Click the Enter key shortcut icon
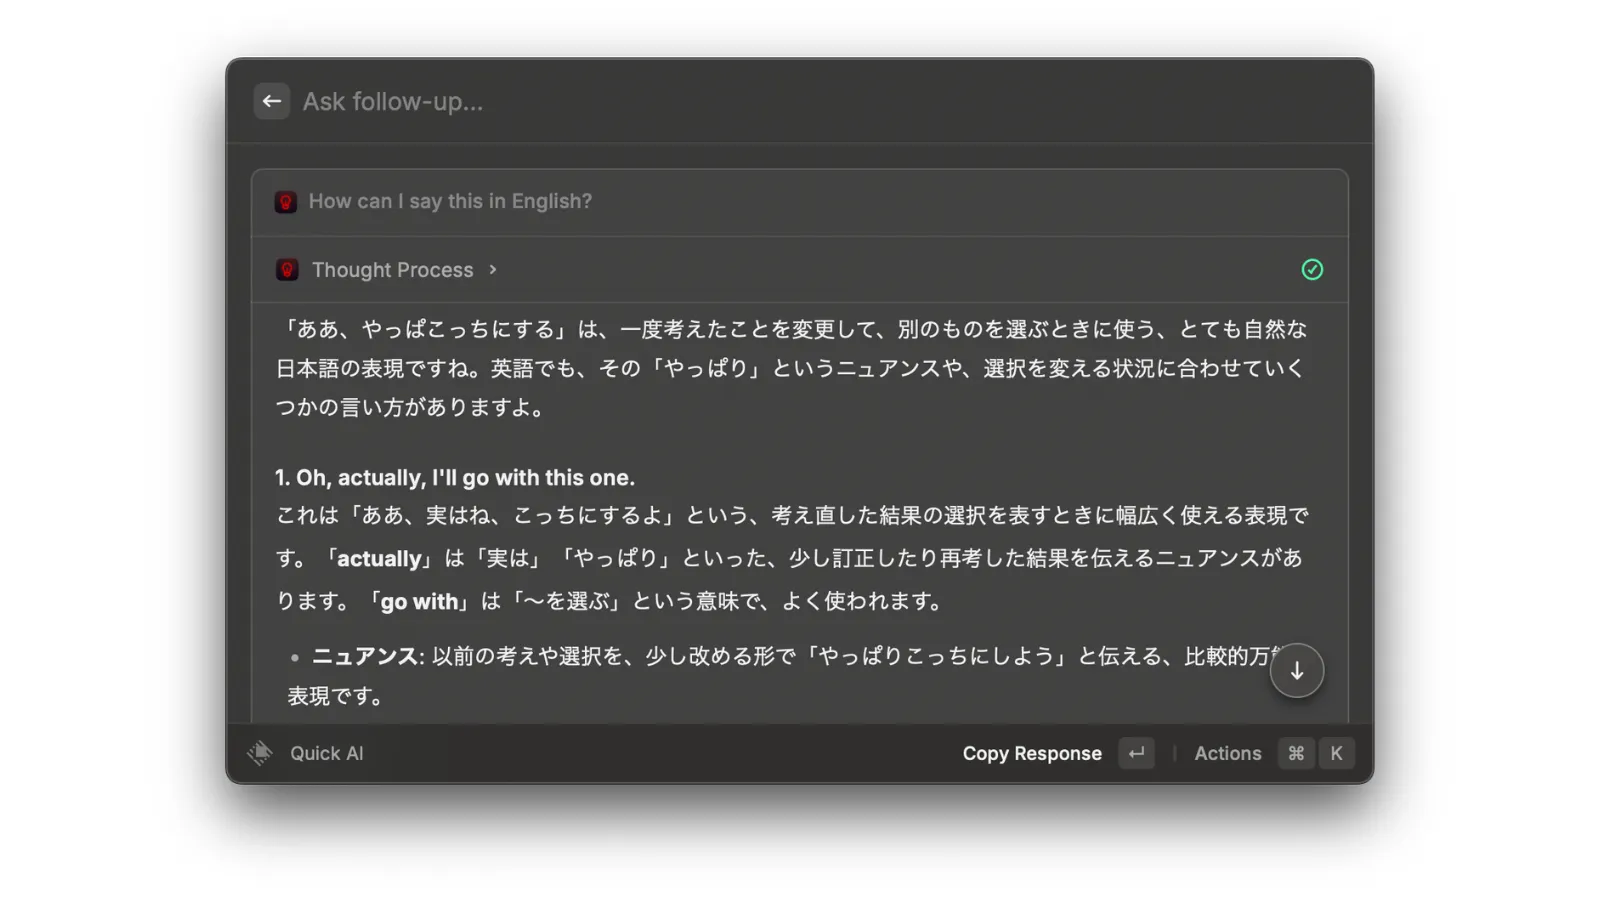Viewport: 1600px width, 900px height. (1136, 753)
